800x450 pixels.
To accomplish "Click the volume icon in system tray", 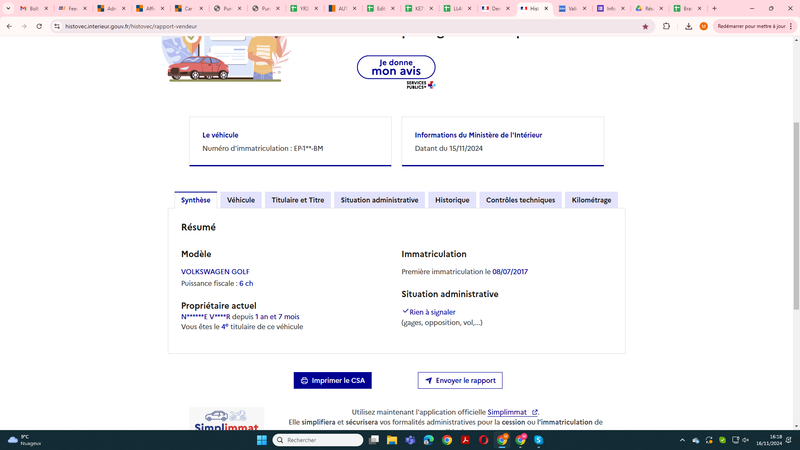I will [745, 440].
